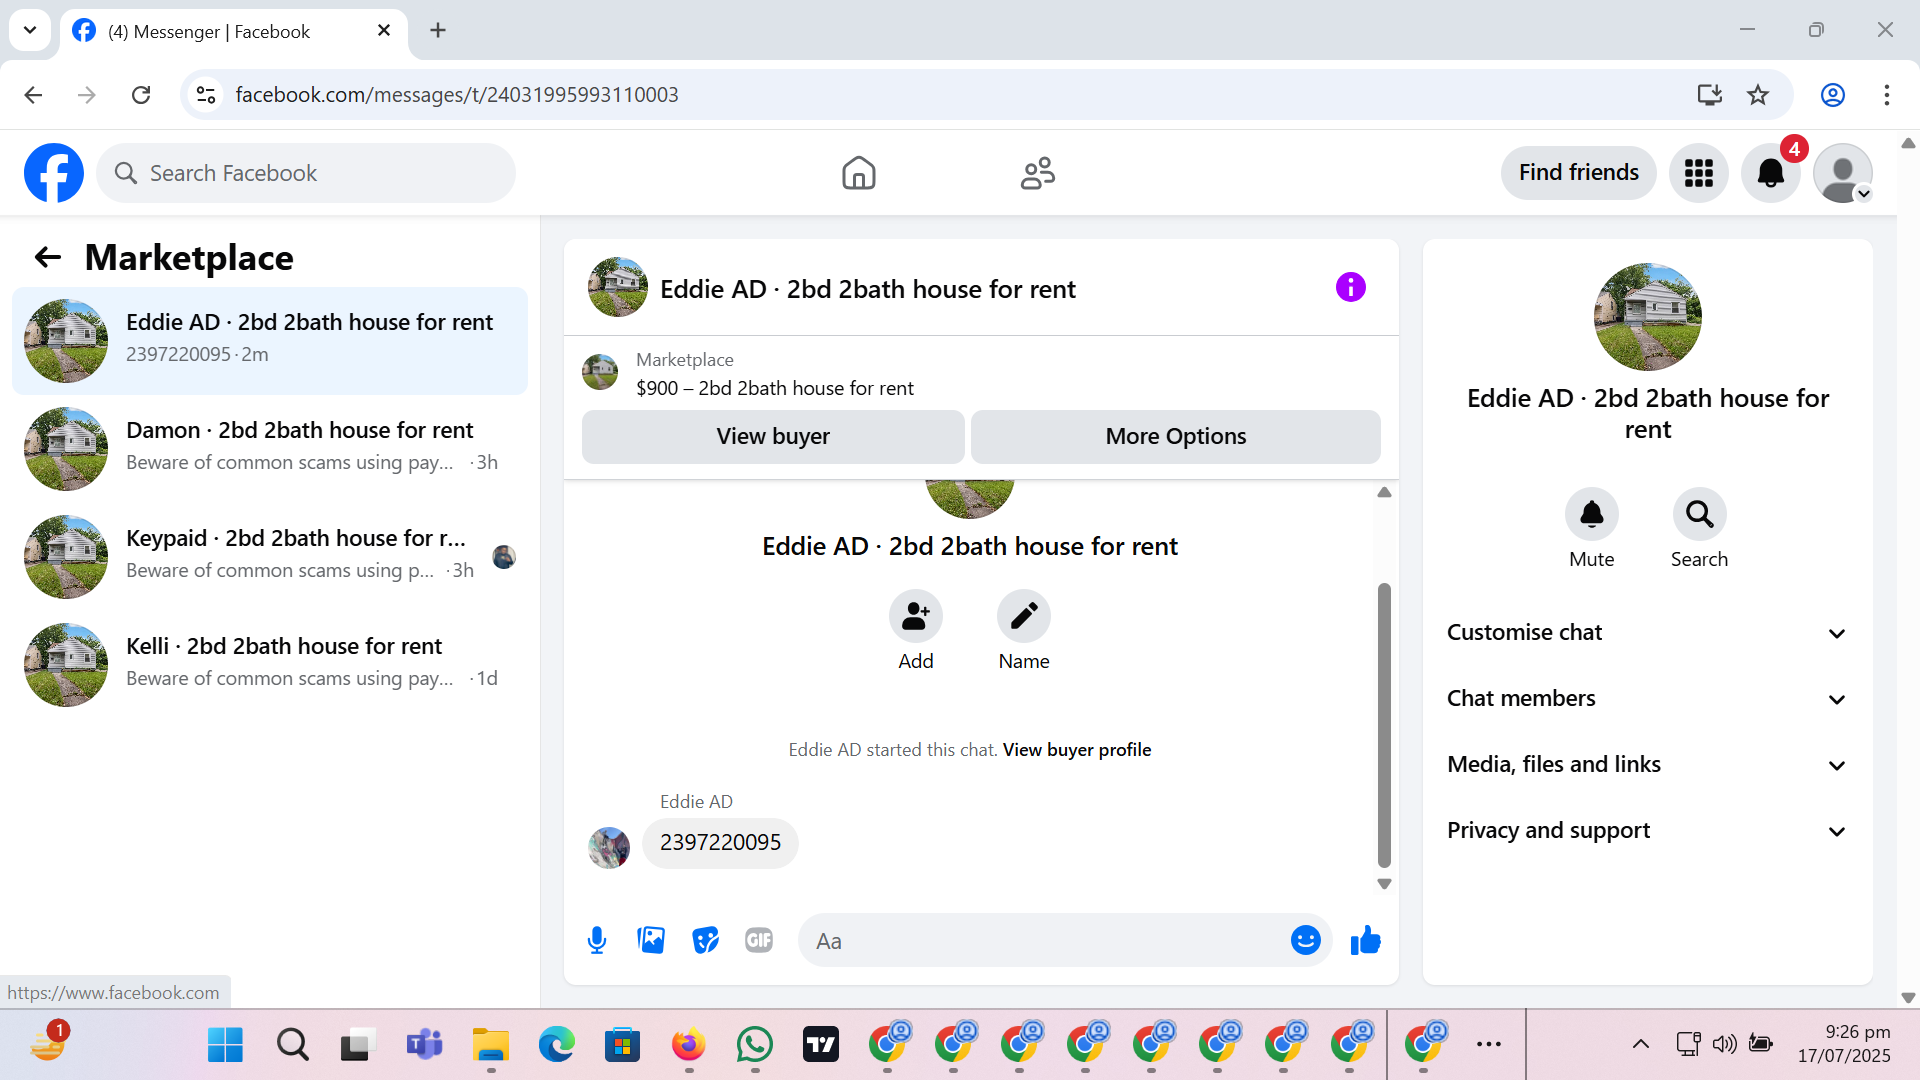Image resolution: width=1920 pixels, height=1080 pixels.
Task: Mute the conversation with bell icon
Action: click(1591, 514)
